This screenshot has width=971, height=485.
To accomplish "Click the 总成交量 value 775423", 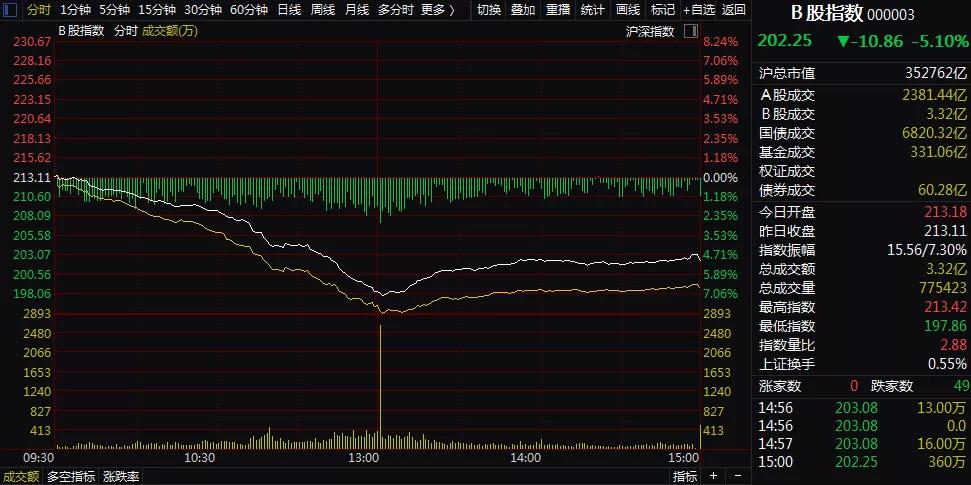I will (x=941, y=288).
